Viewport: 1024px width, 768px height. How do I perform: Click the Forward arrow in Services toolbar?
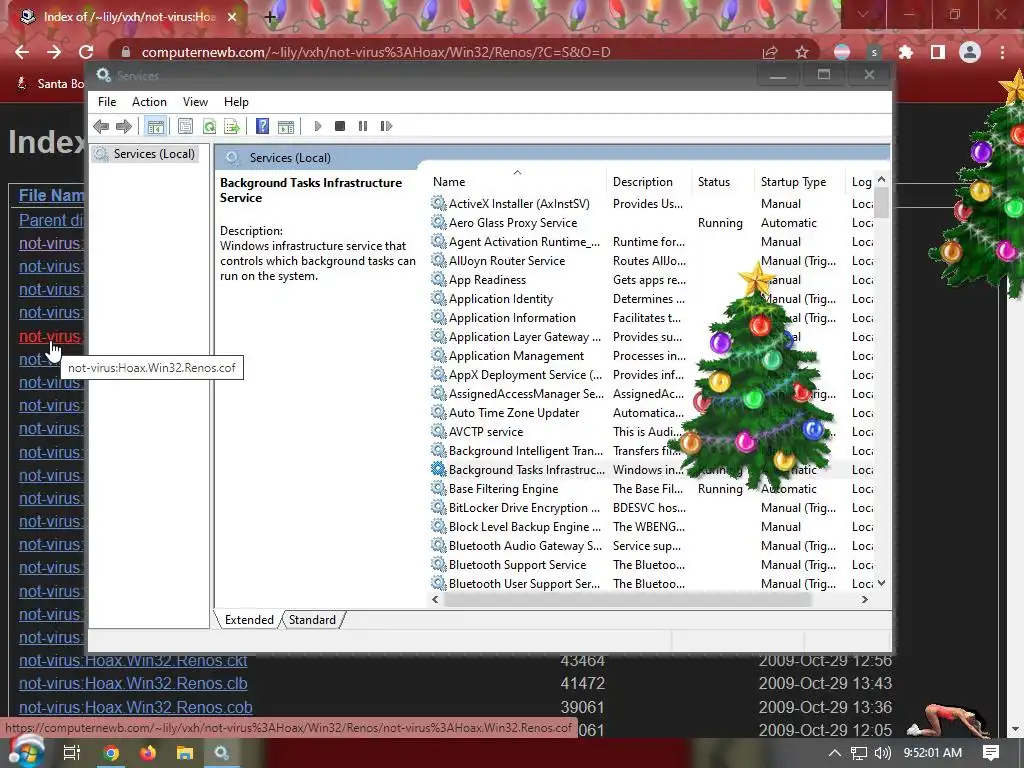click(x=124, y=126)
